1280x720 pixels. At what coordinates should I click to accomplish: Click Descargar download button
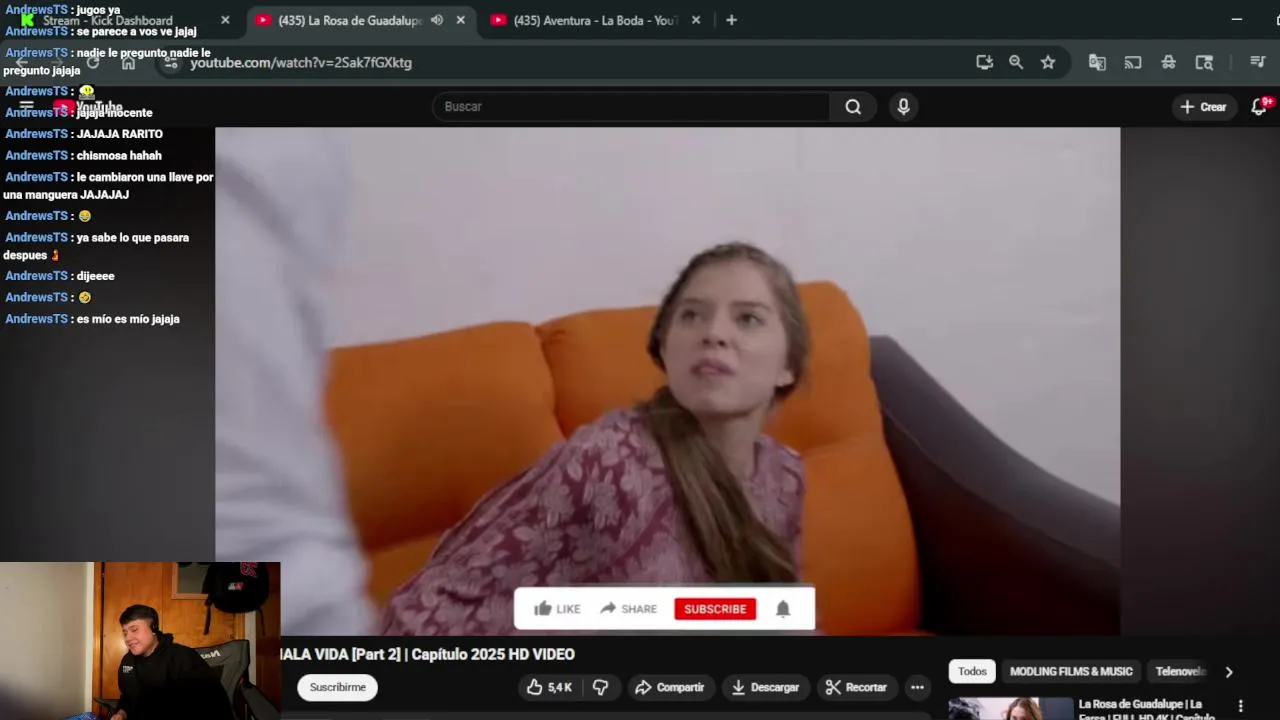click(766, 687)
